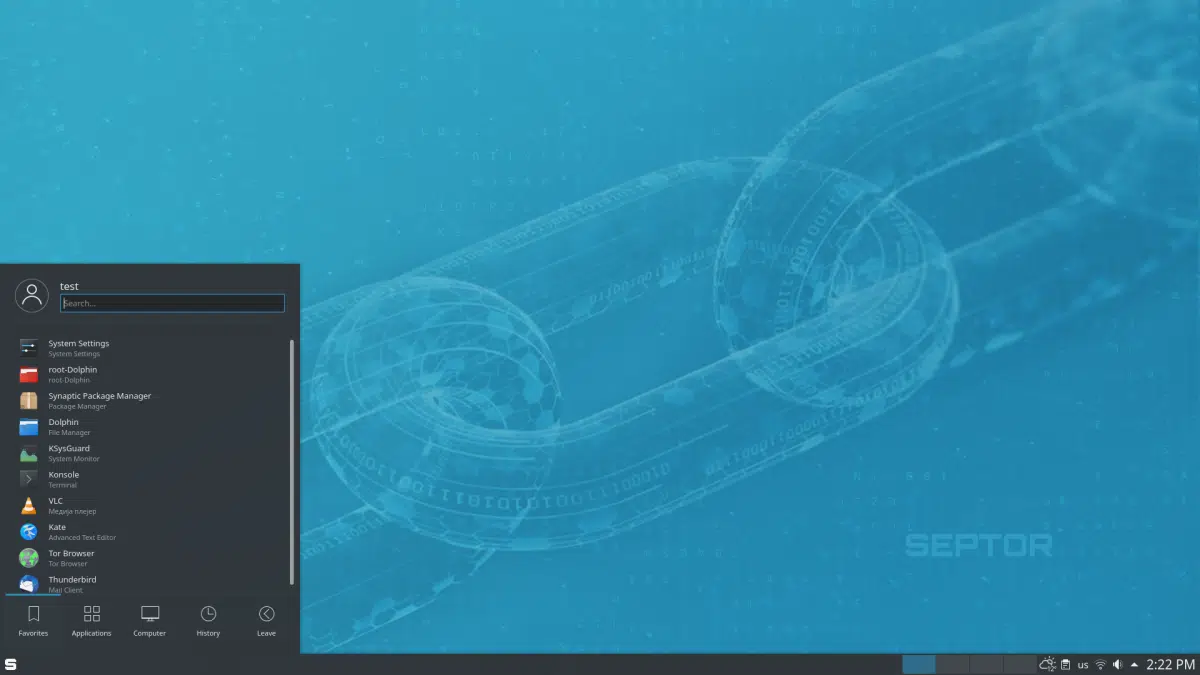Viewport: 1200px width, 675px height.
Task: Open the Wi-Fi network tray icon
Action: point(1101,664)
